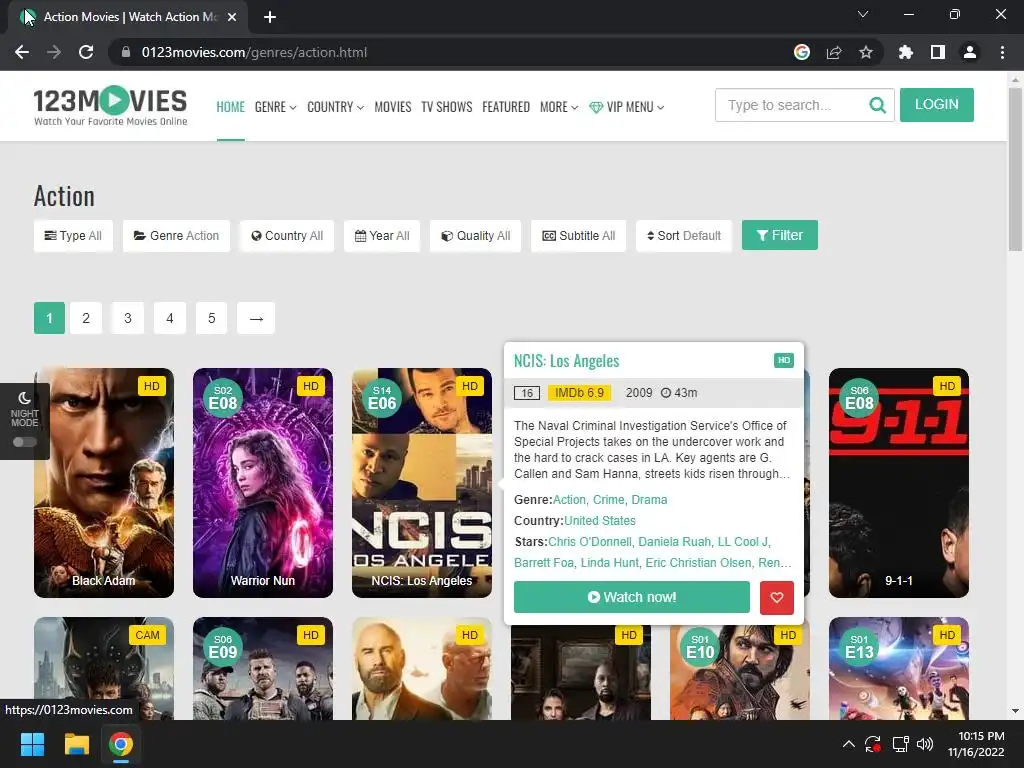Toggle Night Mode switch
The width and height of the screenshot is (1024, 768).
[x=25, y=442]
